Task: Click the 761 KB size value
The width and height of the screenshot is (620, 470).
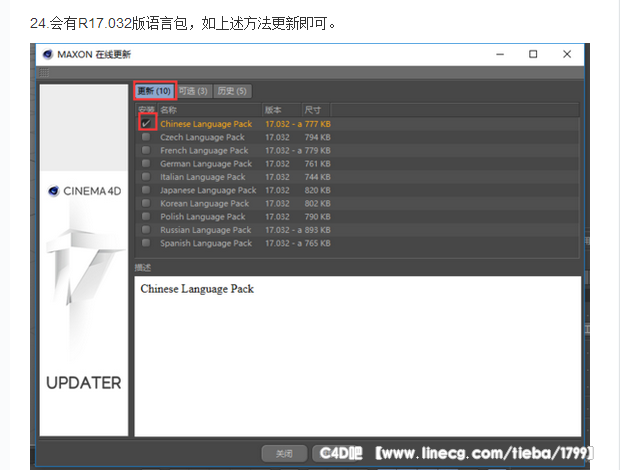Action: (x=318, y=164)
